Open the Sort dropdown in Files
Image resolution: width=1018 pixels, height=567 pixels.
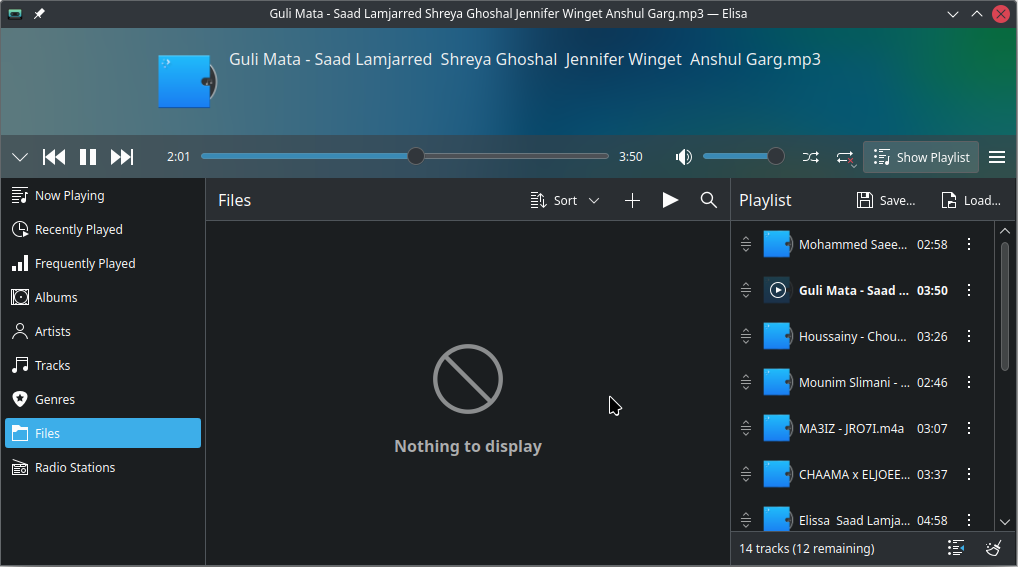pos(564,201)
